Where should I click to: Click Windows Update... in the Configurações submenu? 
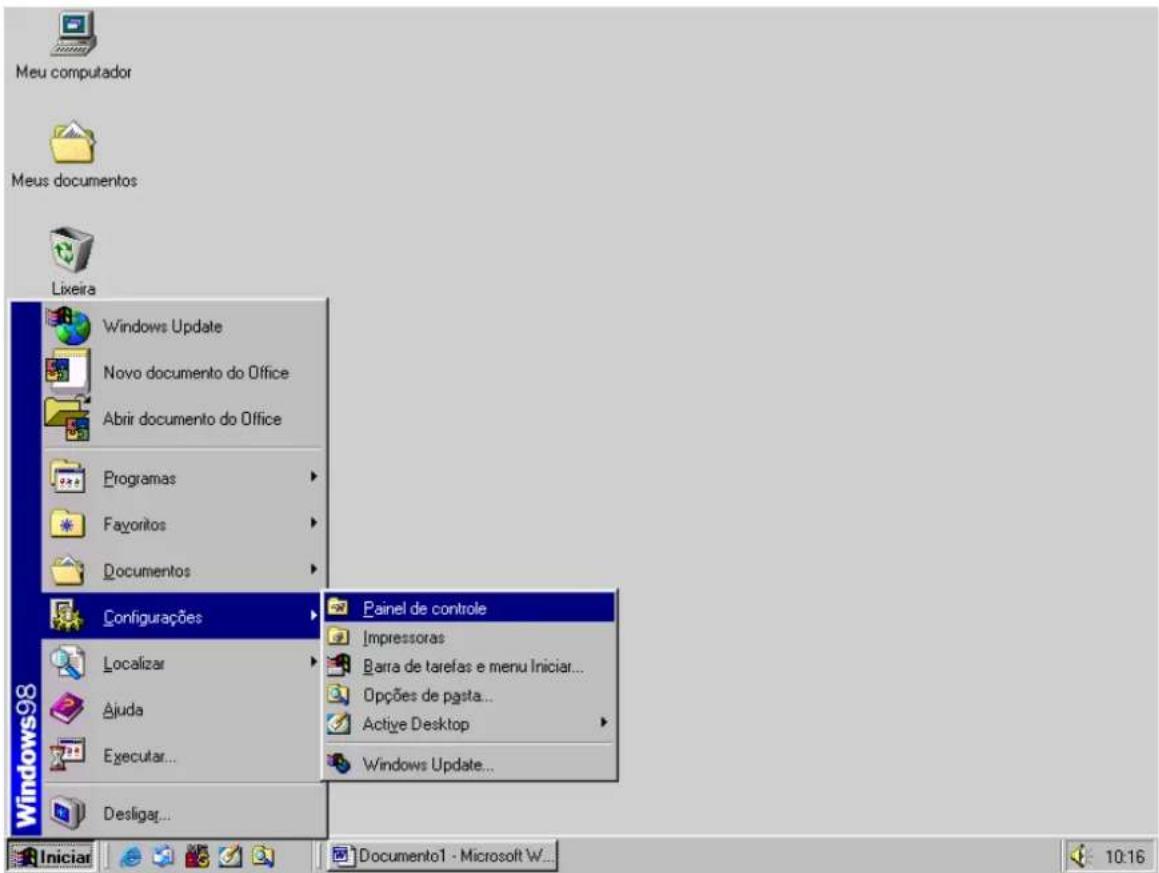click(x=469, y=764)
